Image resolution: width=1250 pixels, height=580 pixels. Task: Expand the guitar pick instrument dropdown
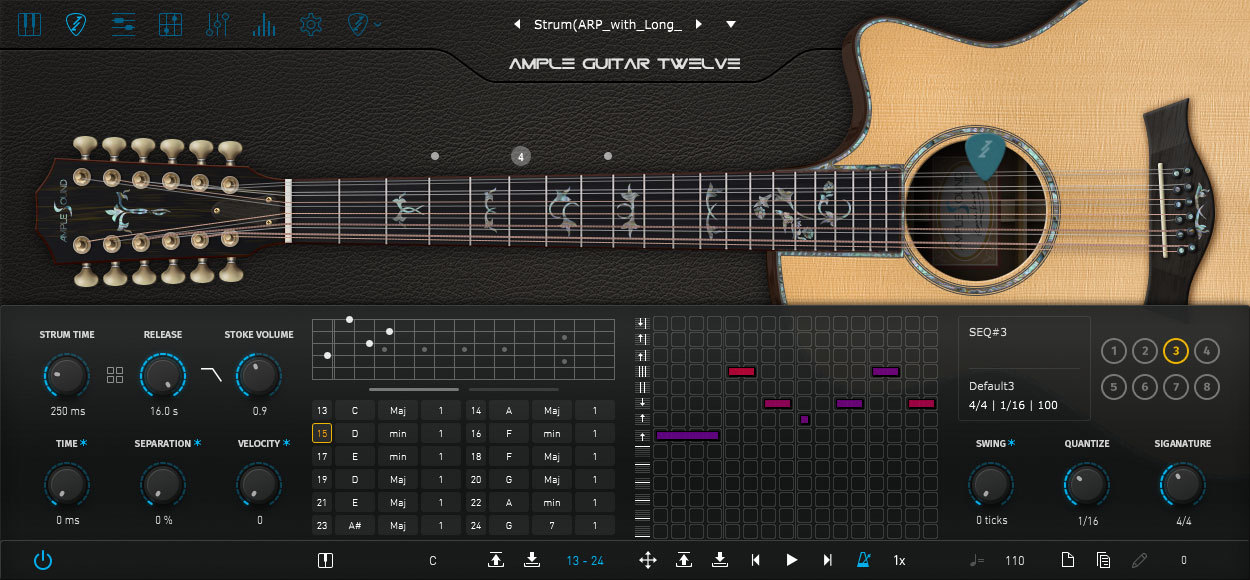click(x=364, y=24)
